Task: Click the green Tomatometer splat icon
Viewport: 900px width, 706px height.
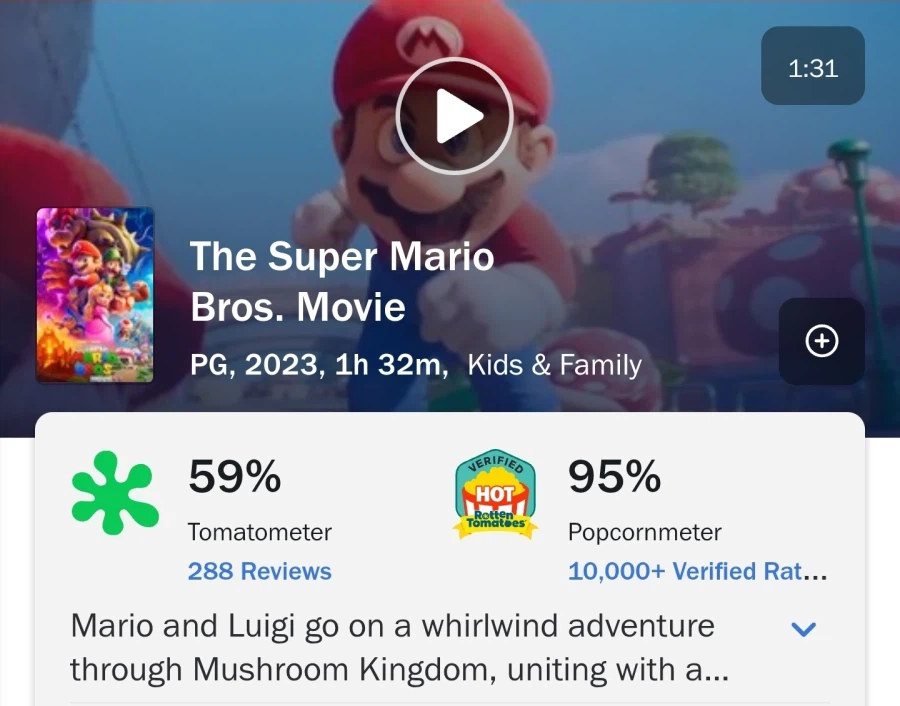Action: tap(115, 492)
